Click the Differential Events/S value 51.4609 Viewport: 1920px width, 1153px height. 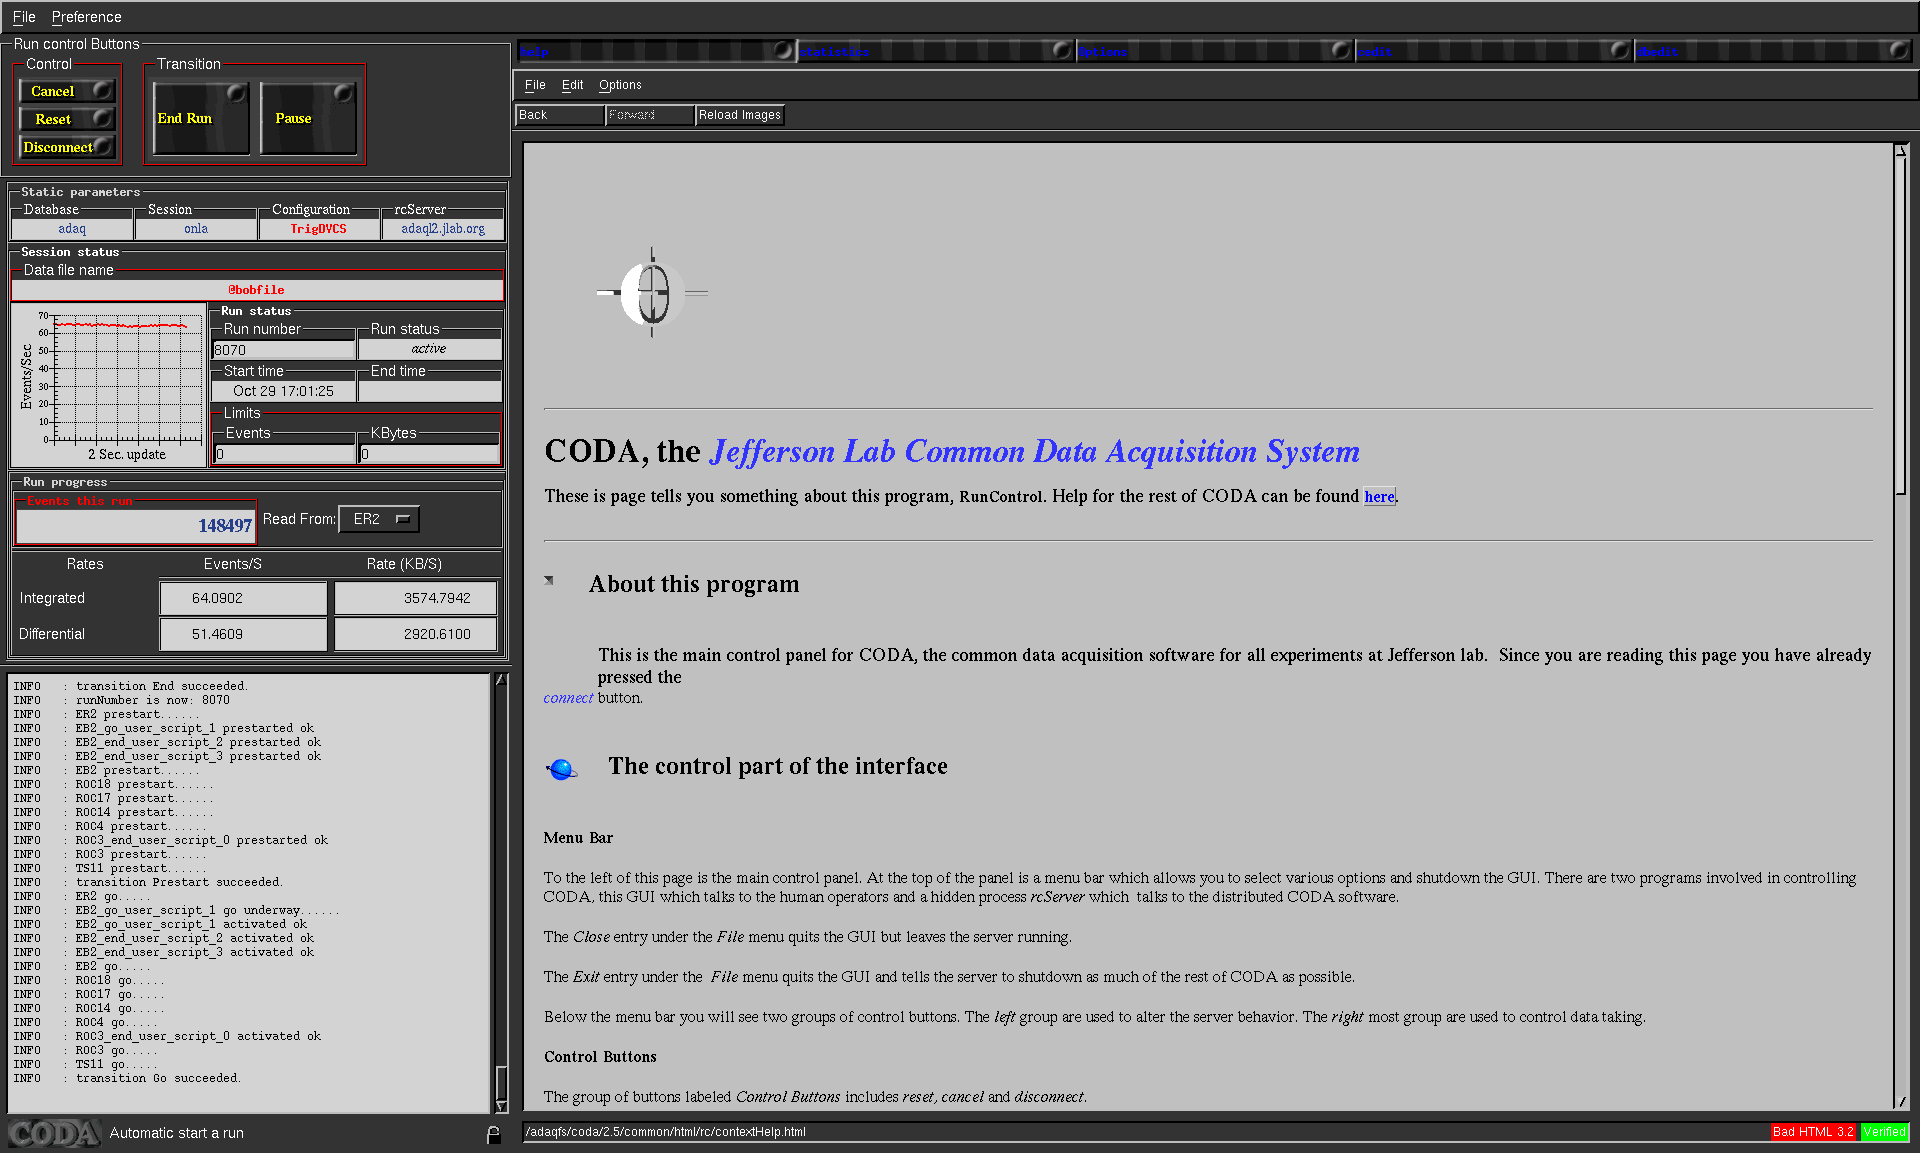pyautogui.click(x=243, y=634)
